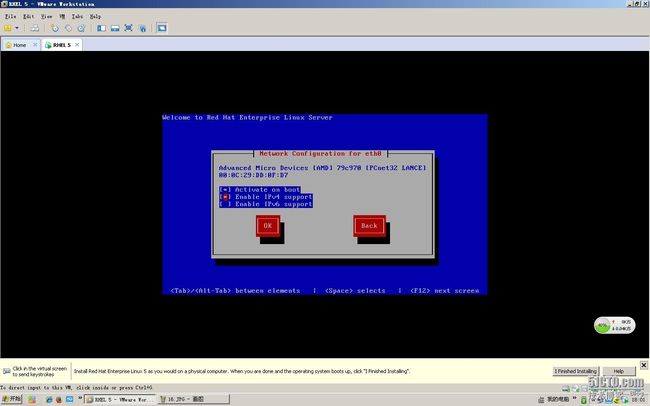
Task: Click the Advanced Micro Devices adapter text
Action: coord(323,168)
